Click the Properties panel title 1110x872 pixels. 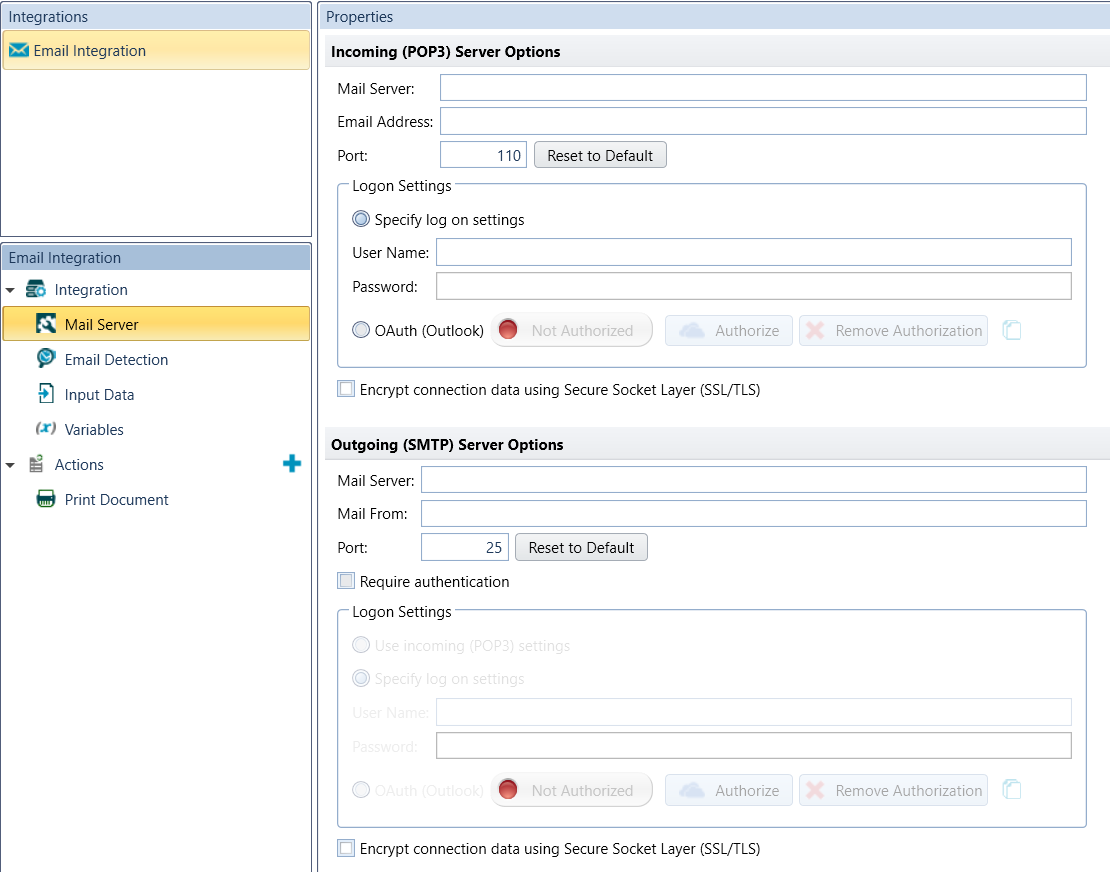tap(359, 17)
